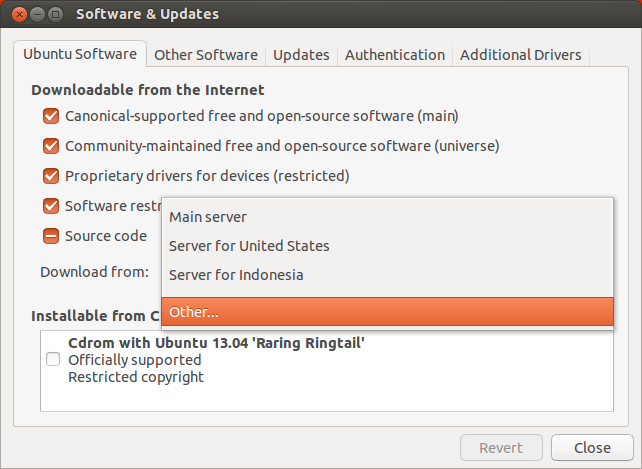Open the Additional Drivers tab
This screenshot has height=469, width=642.
click(x=521, y=55)
